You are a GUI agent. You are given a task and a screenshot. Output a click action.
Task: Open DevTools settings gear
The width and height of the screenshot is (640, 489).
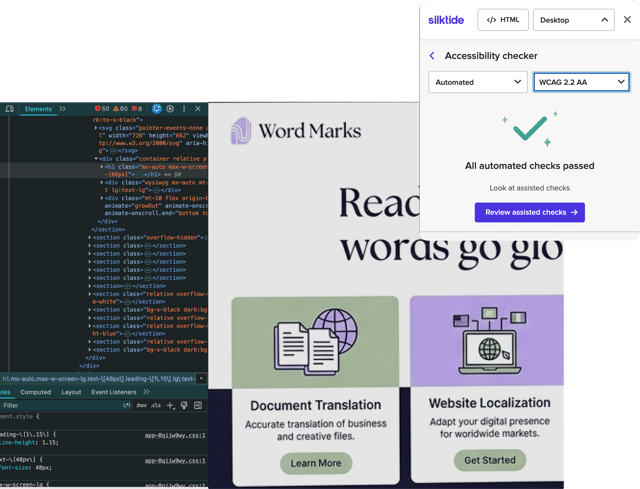click(170, 109)
